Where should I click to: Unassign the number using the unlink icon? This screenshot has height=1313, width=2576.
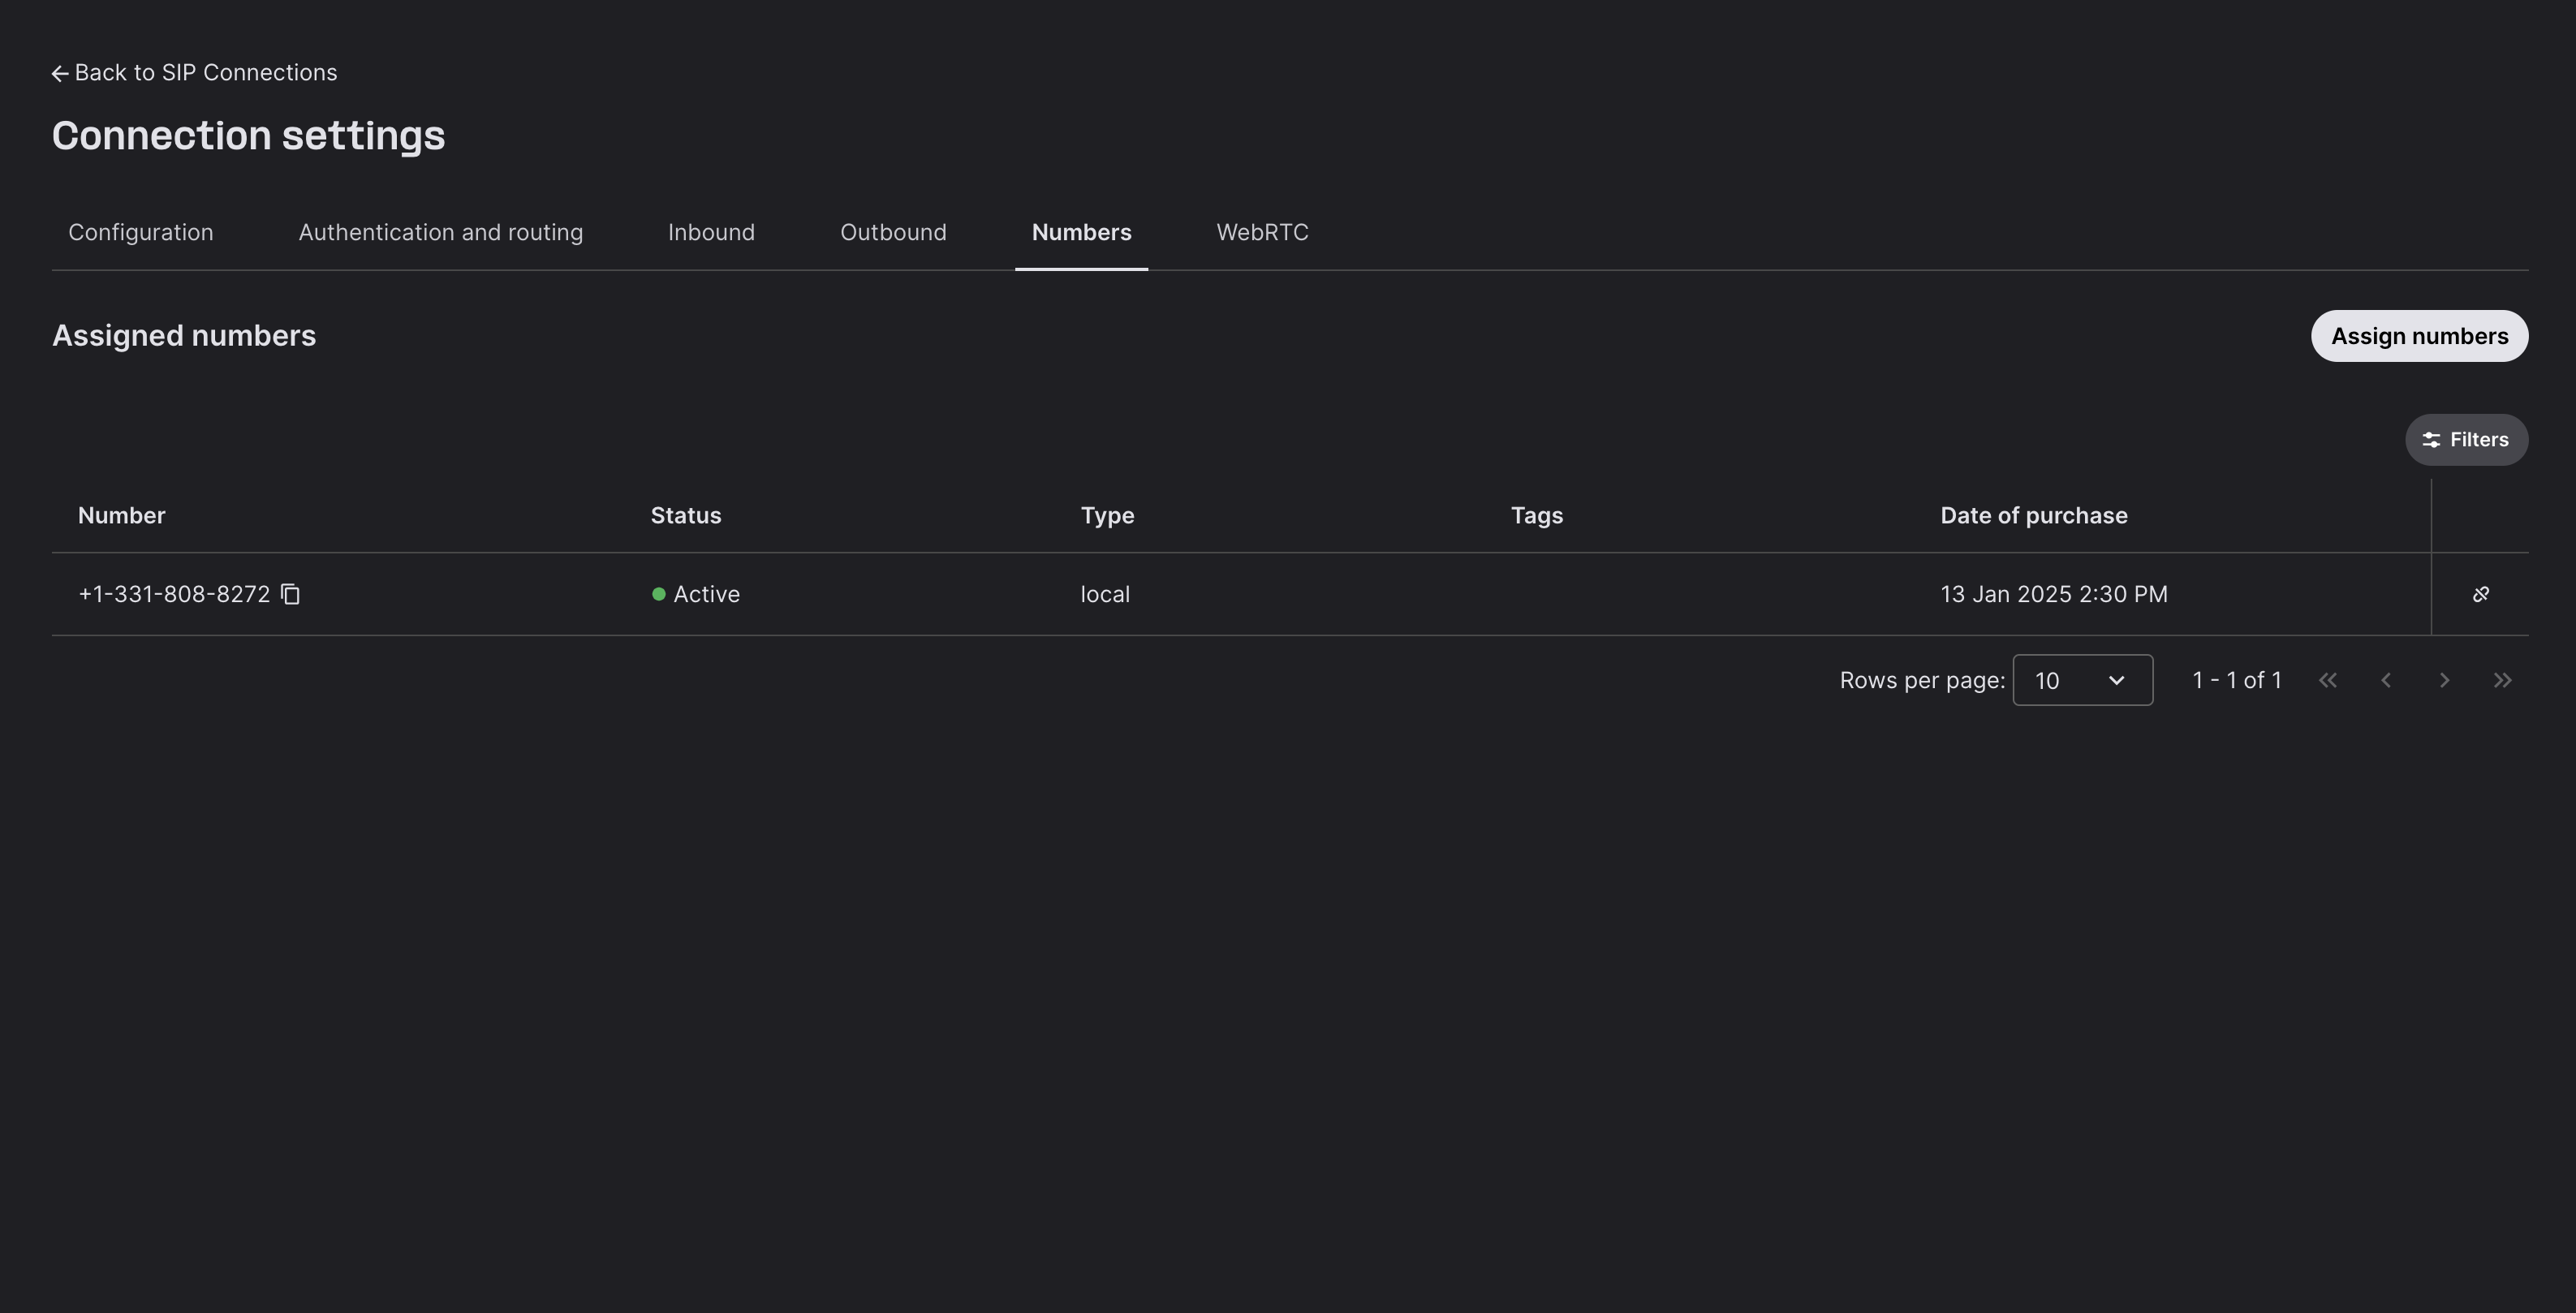pos(2480,594)
